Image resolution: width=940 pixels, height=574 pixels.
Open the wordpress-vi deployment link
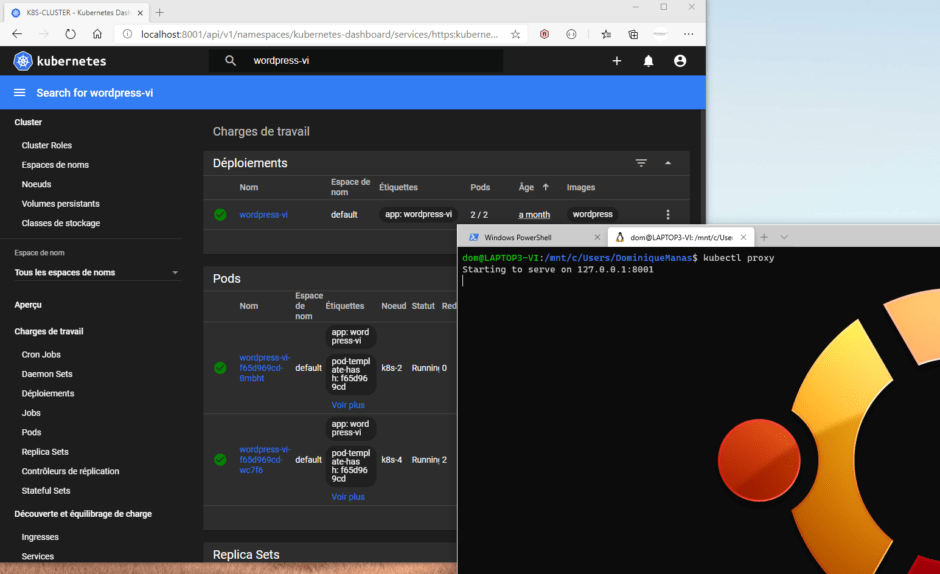coord(263,215)
